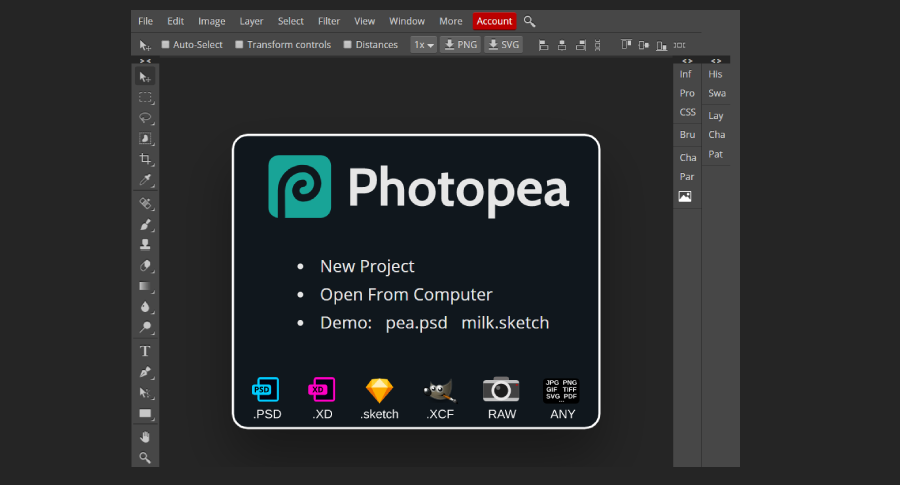Viewport: 900px width, 485px height.
Task: Click the Align Top Edges icon
Action: [626, 45]
